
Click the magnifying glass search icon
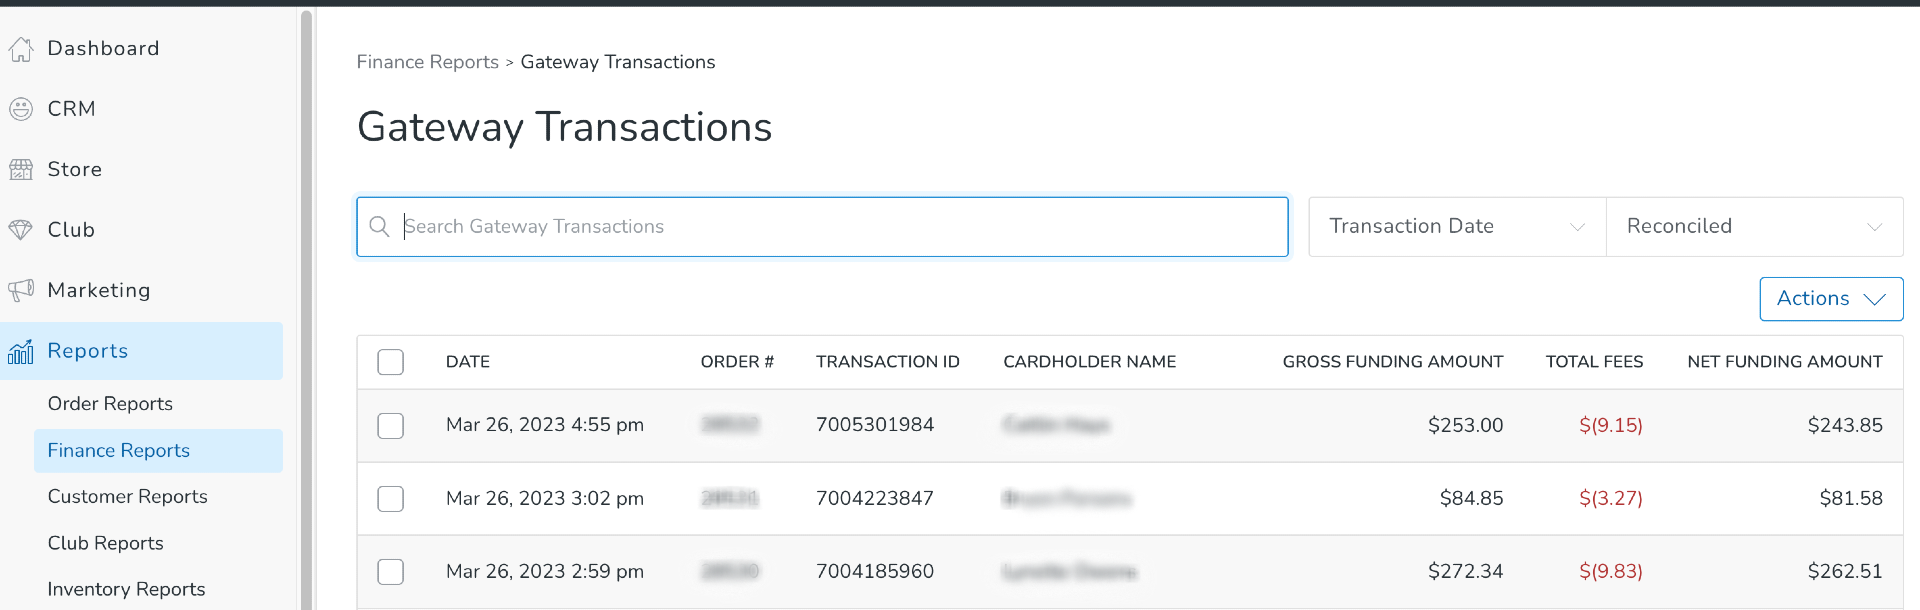pos(380,226)
